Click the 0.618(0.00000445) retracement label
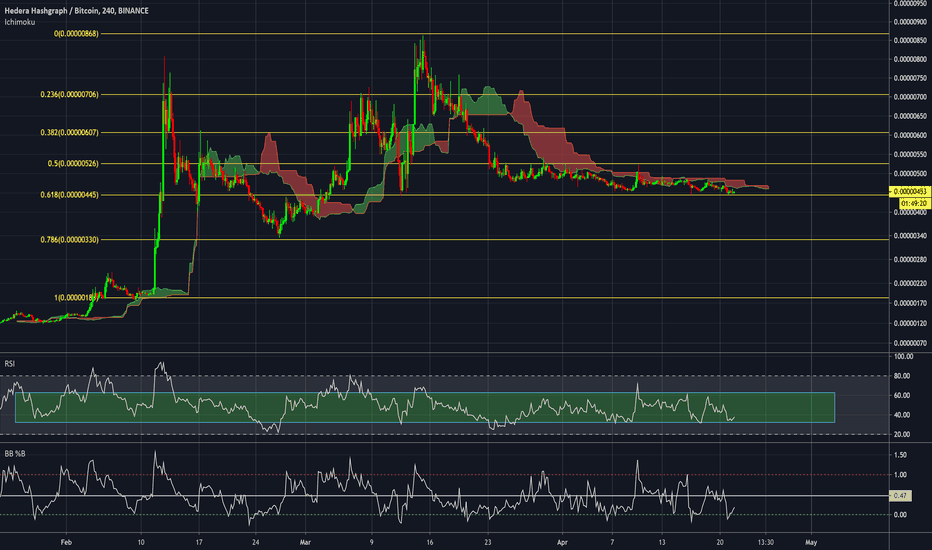Image resolution: width=932 pixels, height=550 pixels. [70, 195]
